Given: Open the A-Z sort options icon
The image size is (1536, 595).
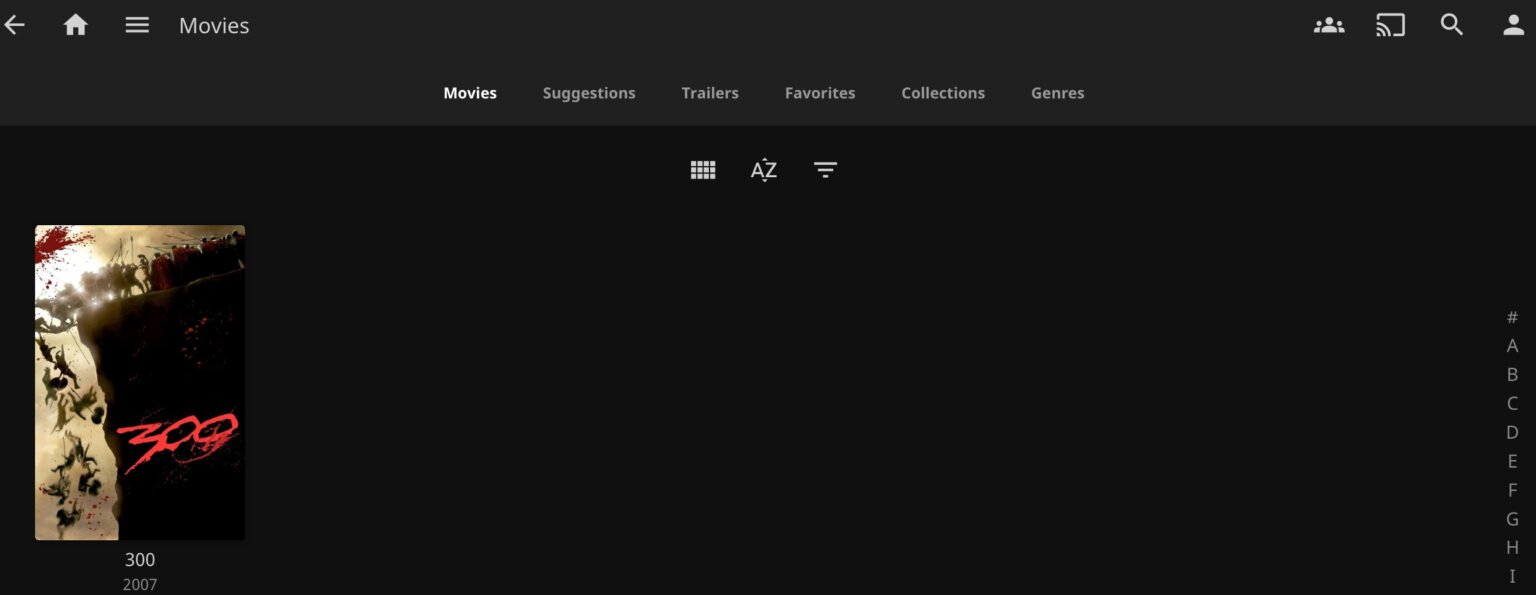Looking at the screenshot, I should click(x=763, y=169).
